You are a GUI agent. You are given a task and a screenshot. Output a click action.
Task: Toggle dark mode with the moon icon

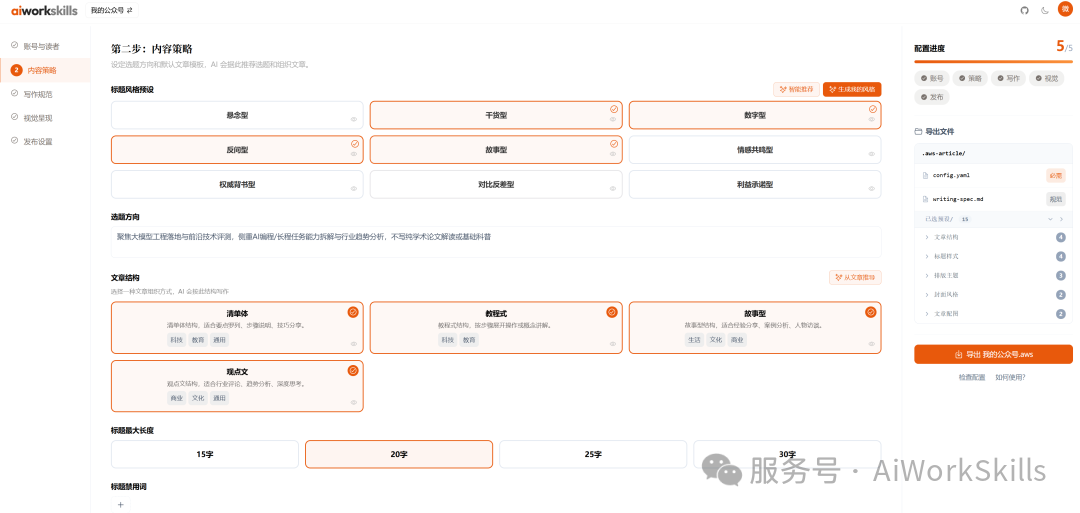pos(1044,10)
